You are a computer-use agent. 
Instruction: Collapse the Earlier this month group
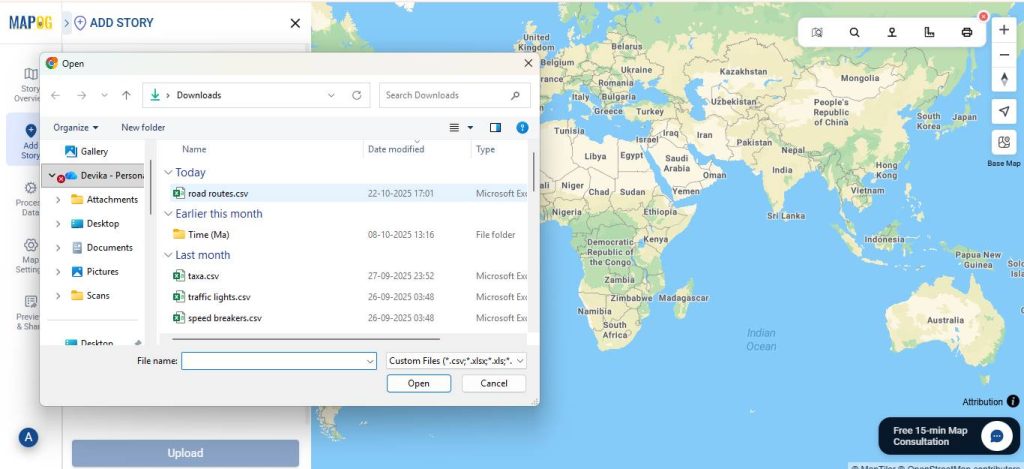click(168, 214)
